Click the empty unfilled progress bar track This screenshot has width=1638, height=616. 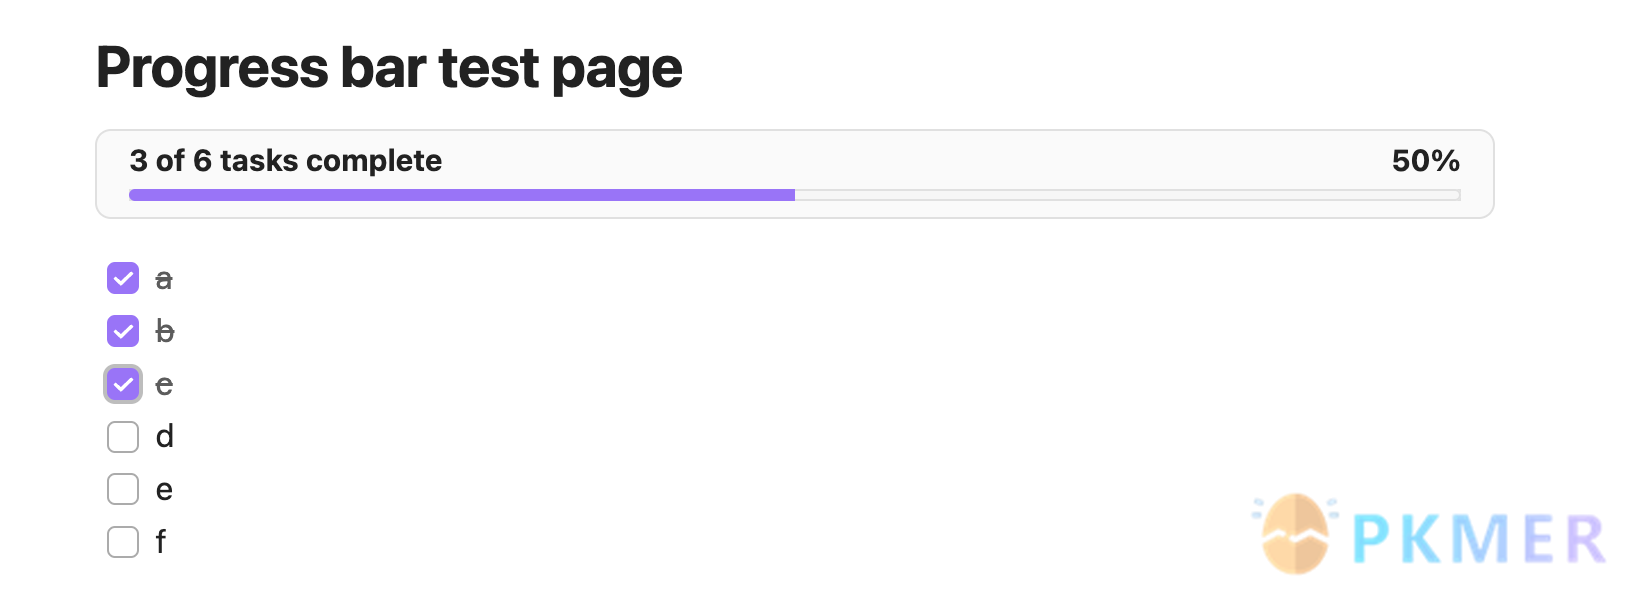(x=1126, y=195)
